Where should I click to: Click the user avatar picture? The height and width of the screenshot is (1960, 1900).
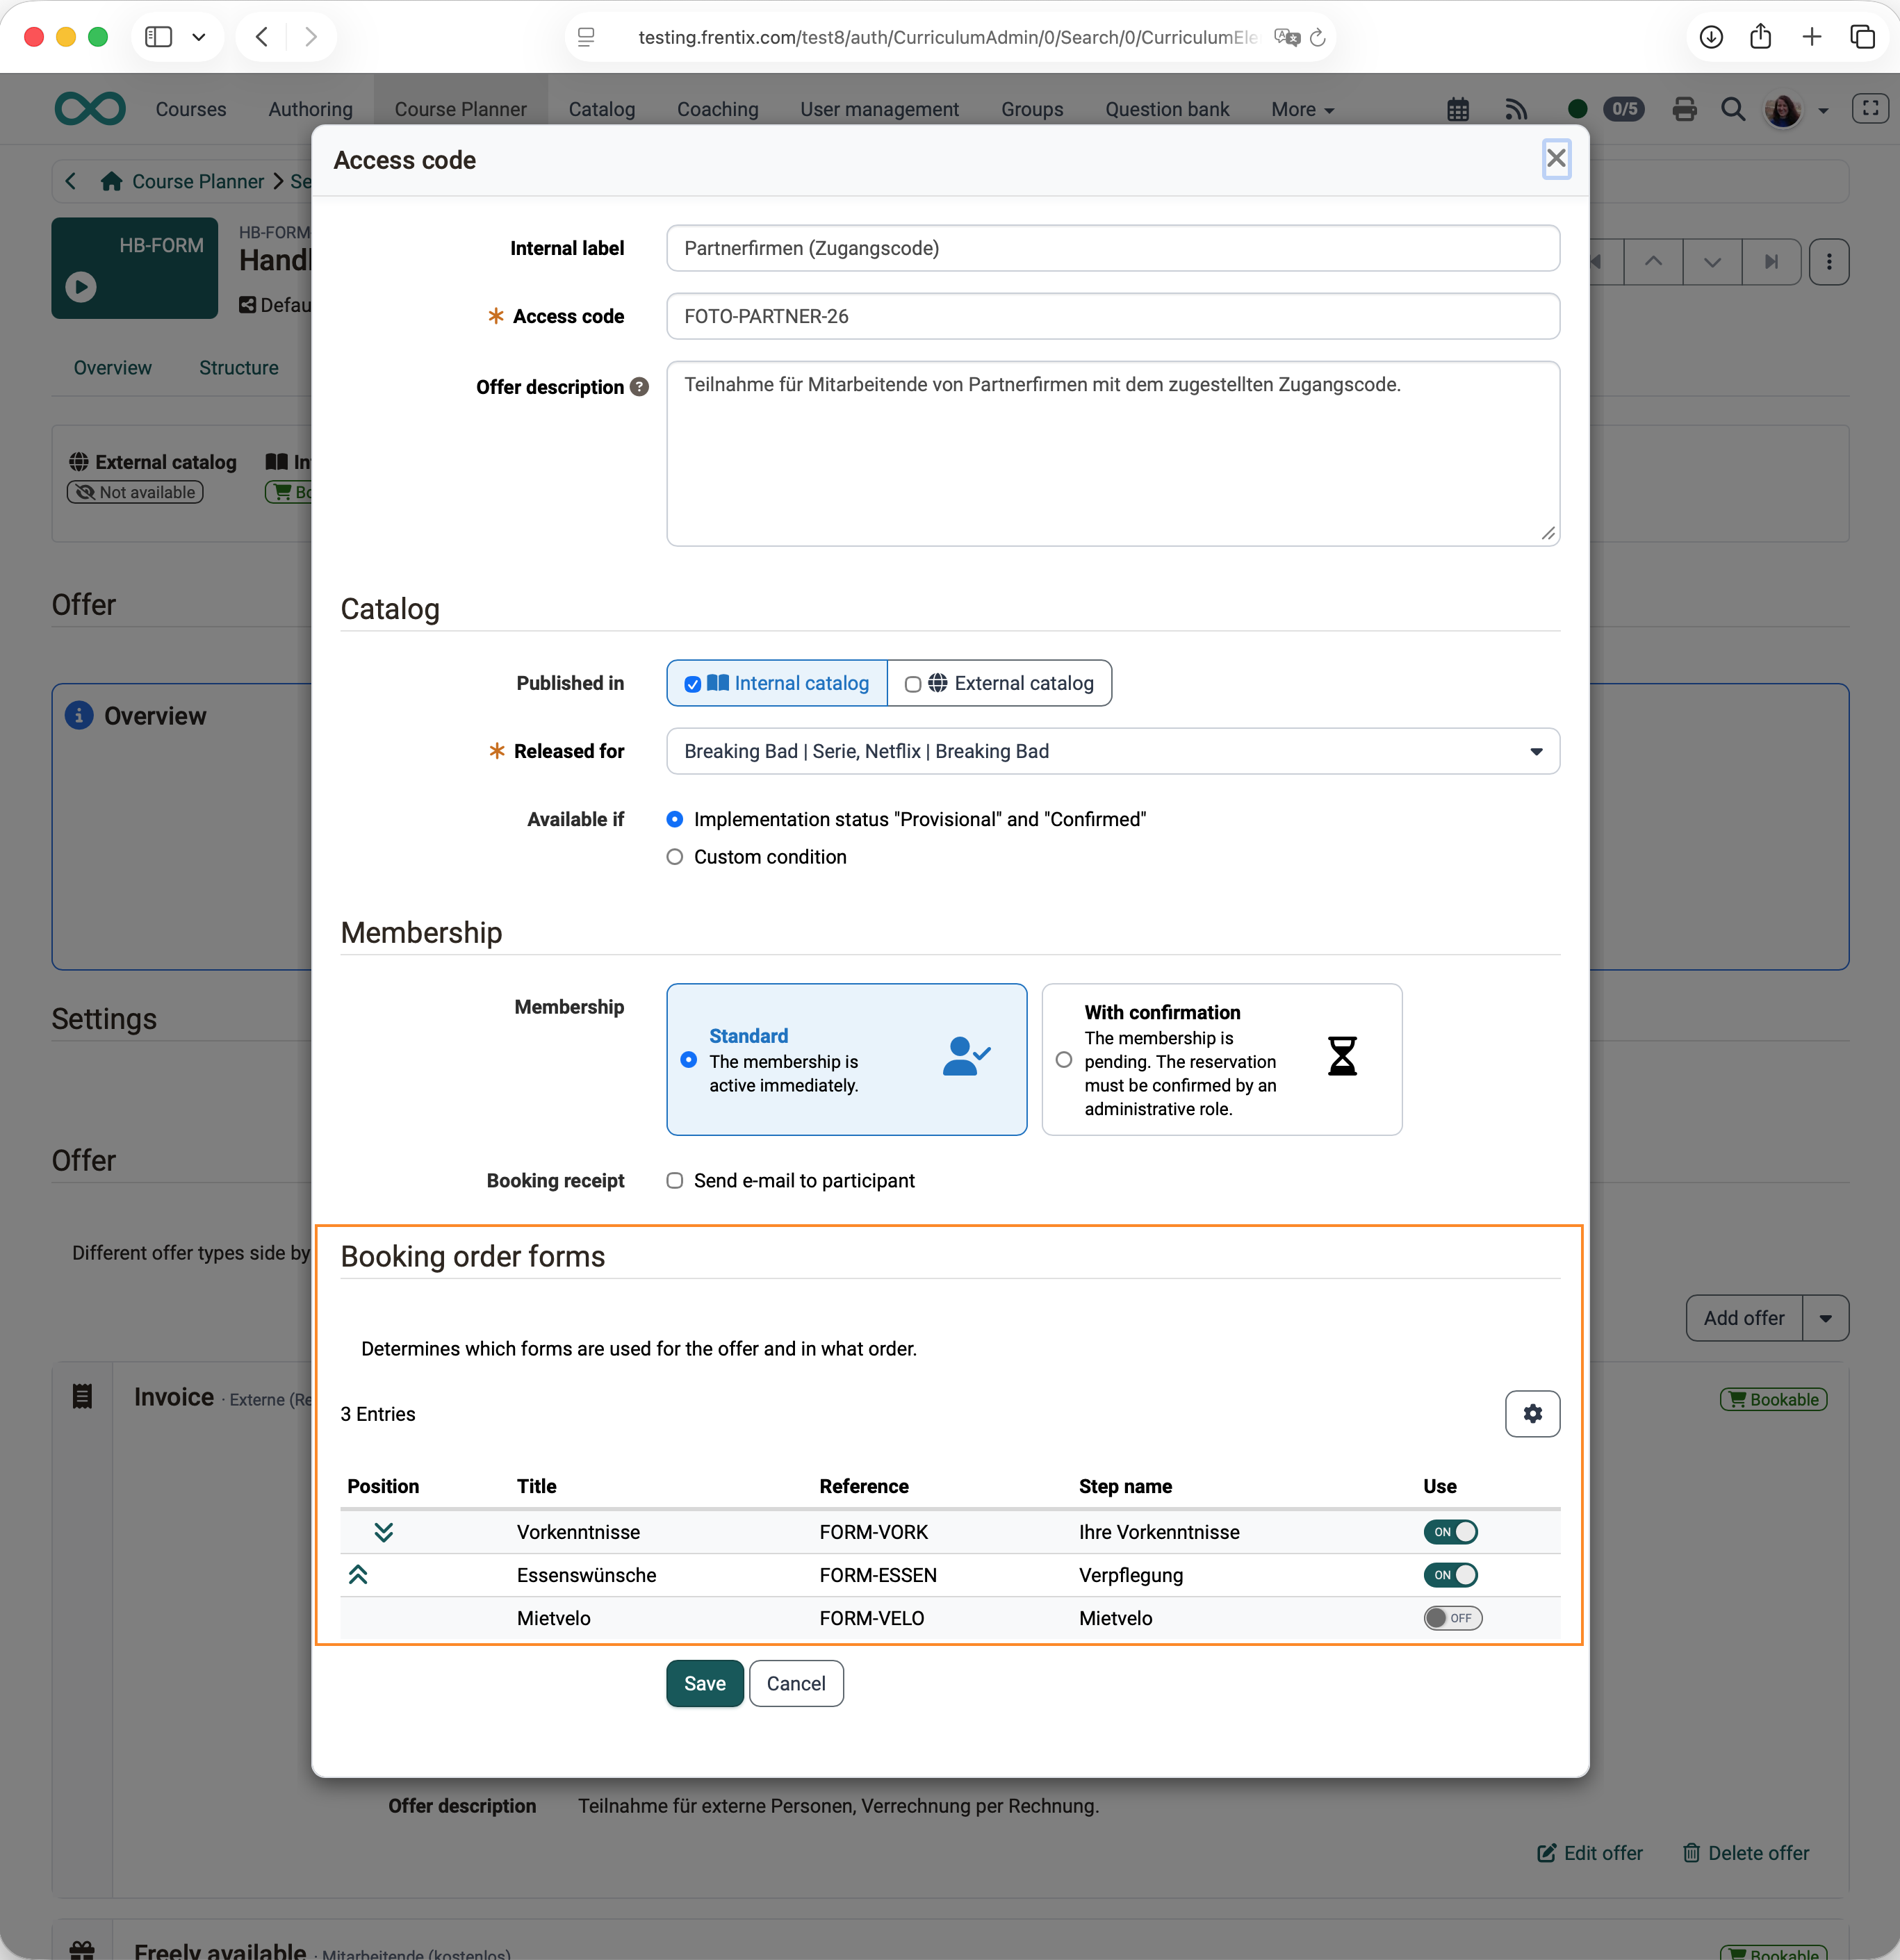(1782, 110)
